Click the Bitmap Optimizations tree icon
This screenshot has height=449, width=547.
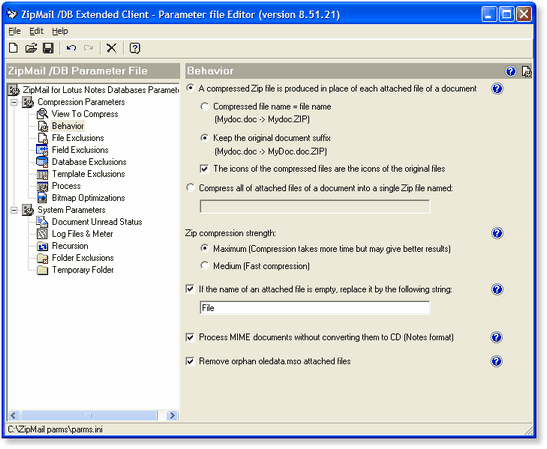42,198
